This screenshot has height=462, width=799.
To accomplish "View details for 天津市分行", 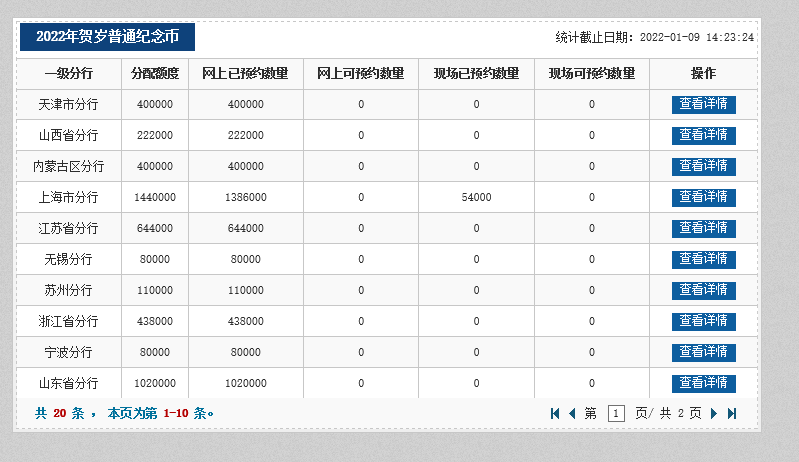I will 703,104.
